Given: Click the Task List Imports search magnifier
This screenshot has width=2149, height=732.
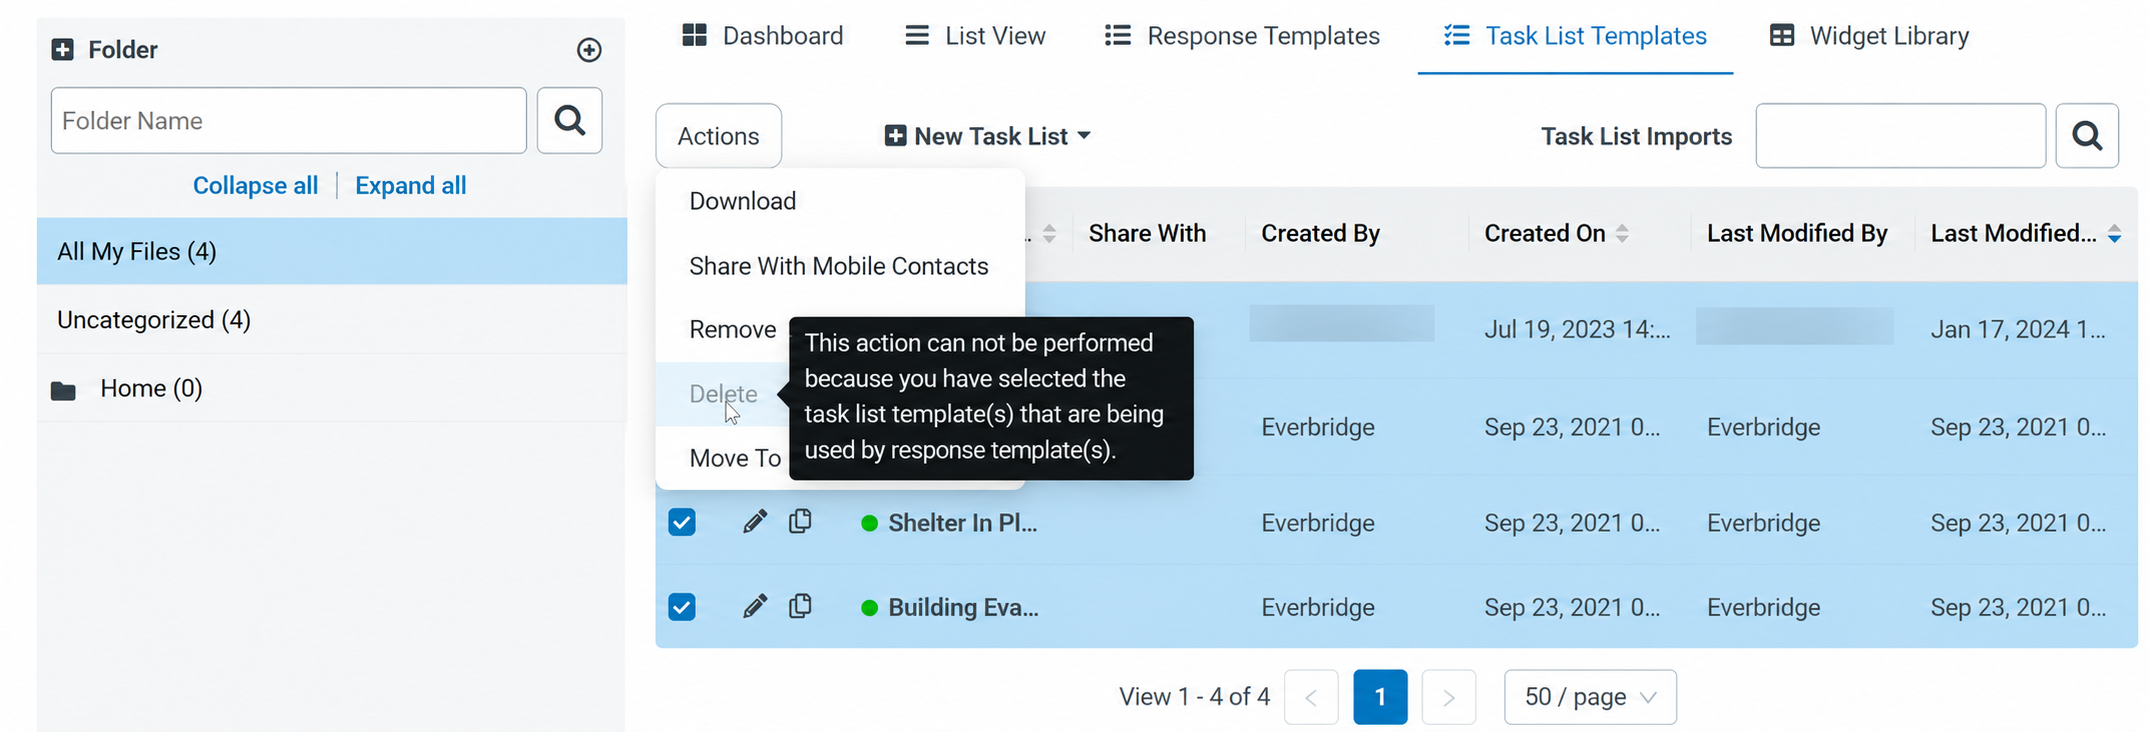Looking at the screenshot, I should click(2087, 136).
